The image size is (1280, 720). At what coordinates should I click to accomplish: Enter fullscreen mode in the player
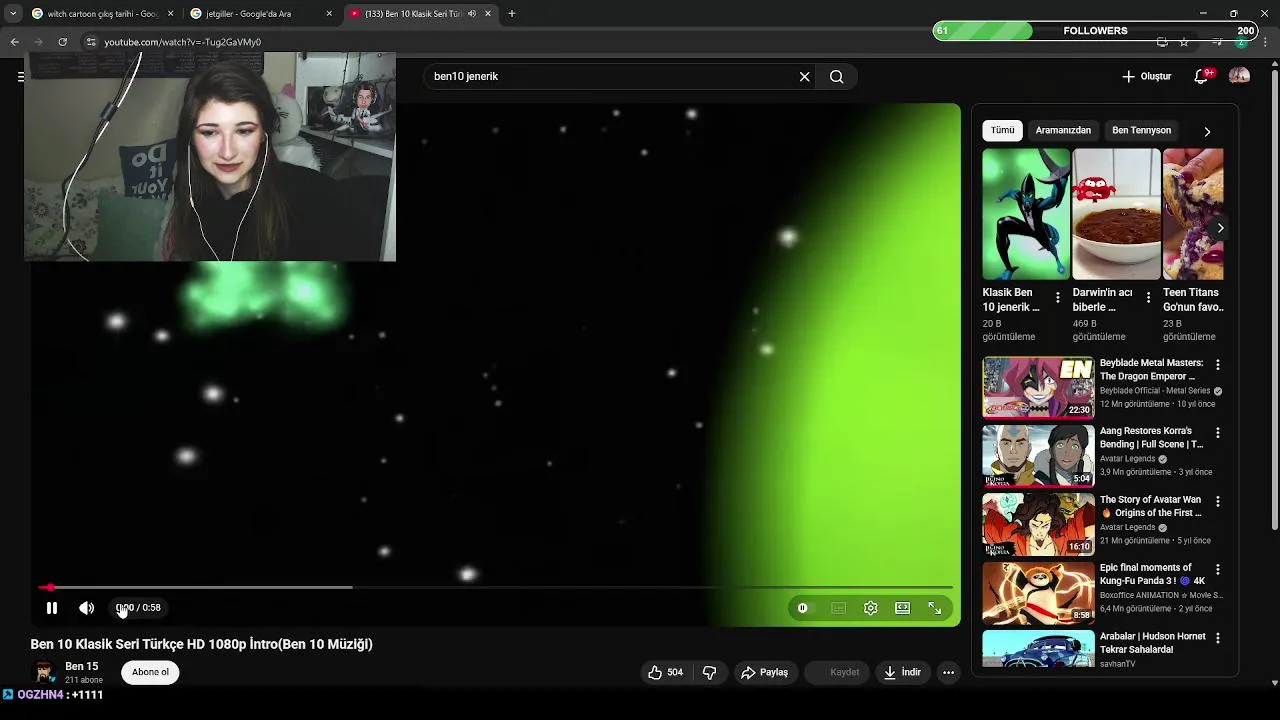pyautogui.click(x=935, y=608)
